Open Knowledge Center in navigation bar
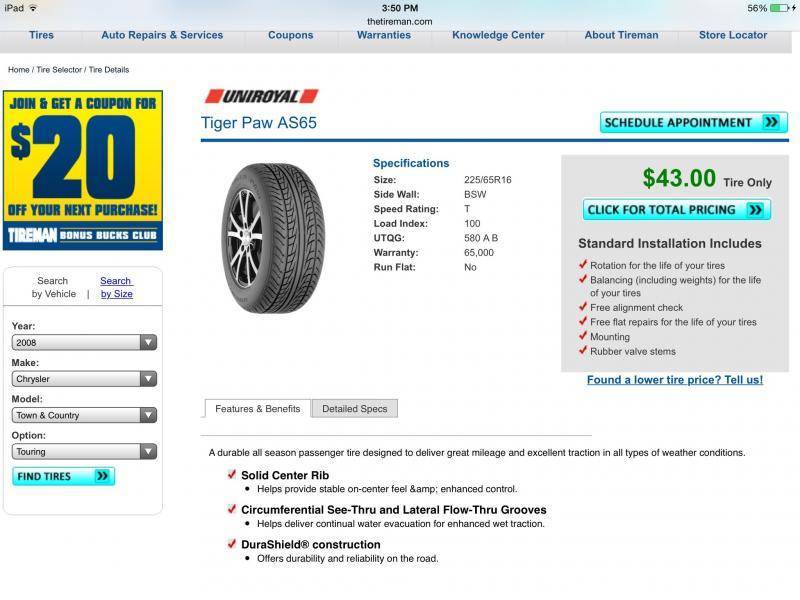 coord(498,35)
